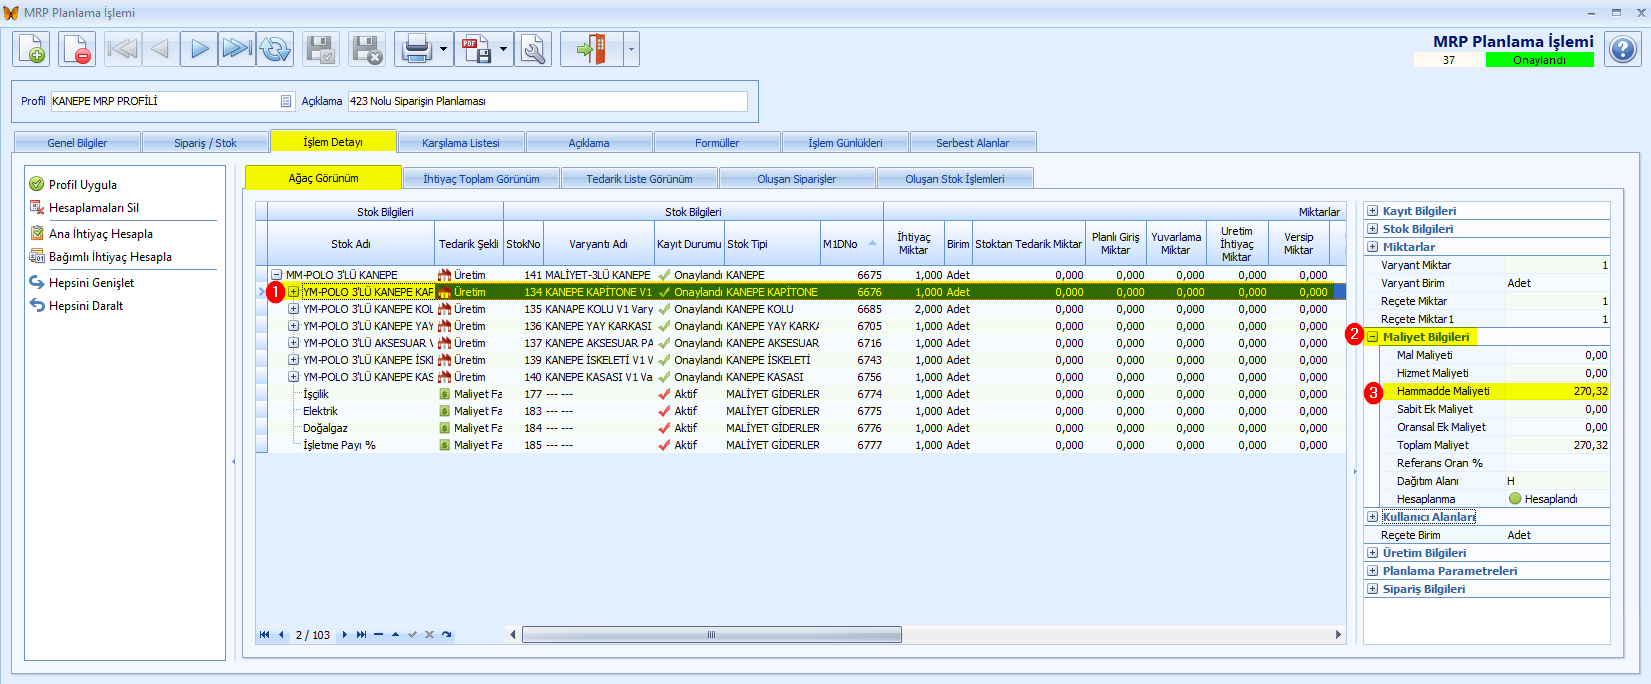Go to next row in grid navigator
The height and width of the screenshot is (684, 1651).
click(x=345, y=634)
